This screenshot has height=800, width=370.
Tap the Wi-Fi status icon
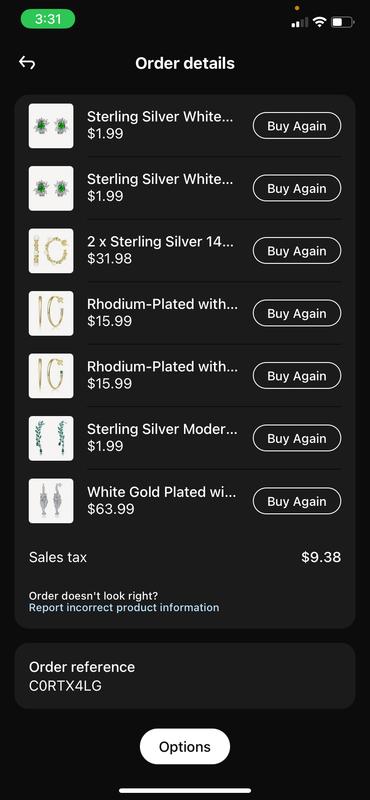pos(319,22)
